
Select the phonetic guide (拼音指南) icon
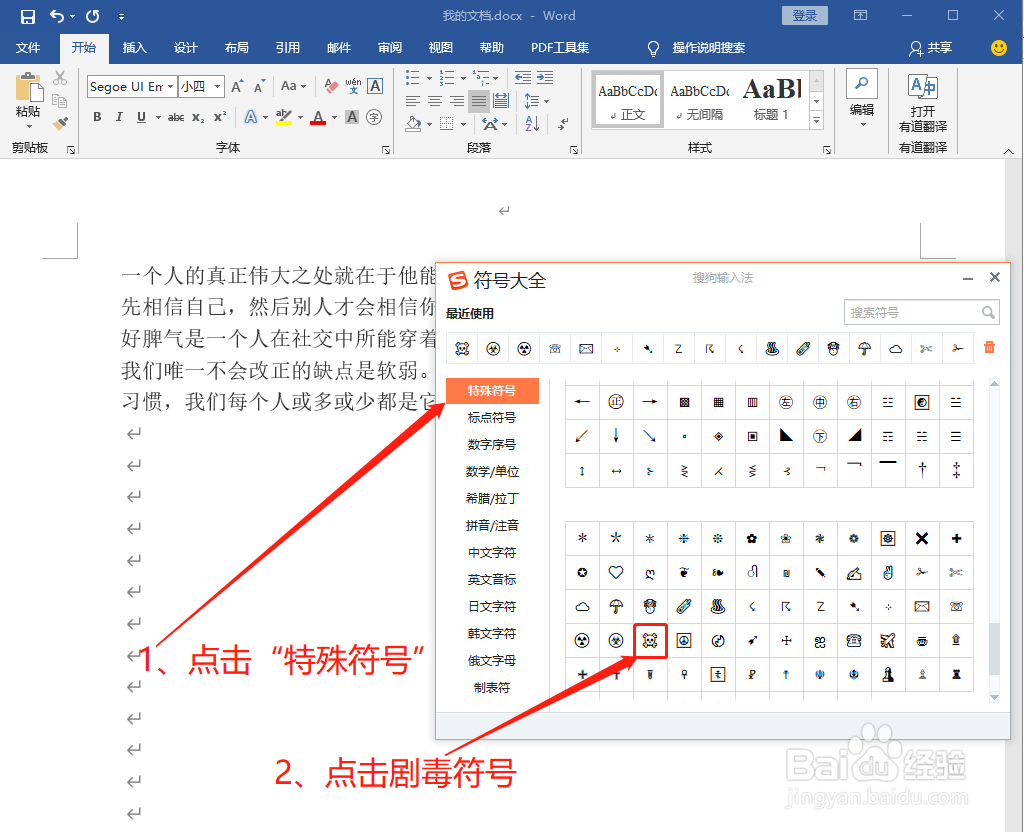point(352,87)
